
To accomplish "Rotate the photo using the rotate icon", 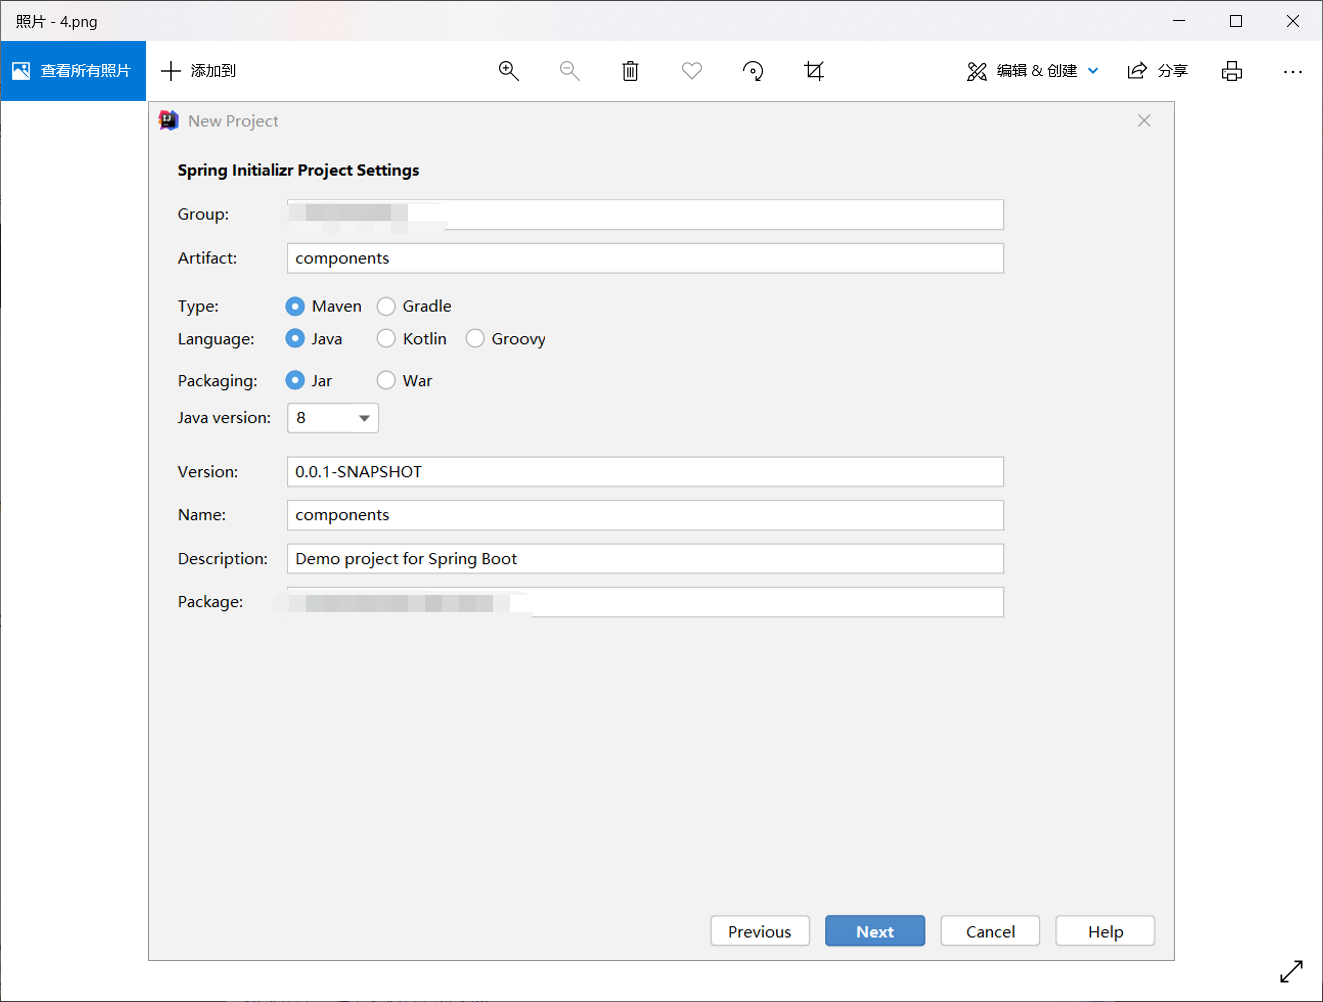I will [753, 71].
